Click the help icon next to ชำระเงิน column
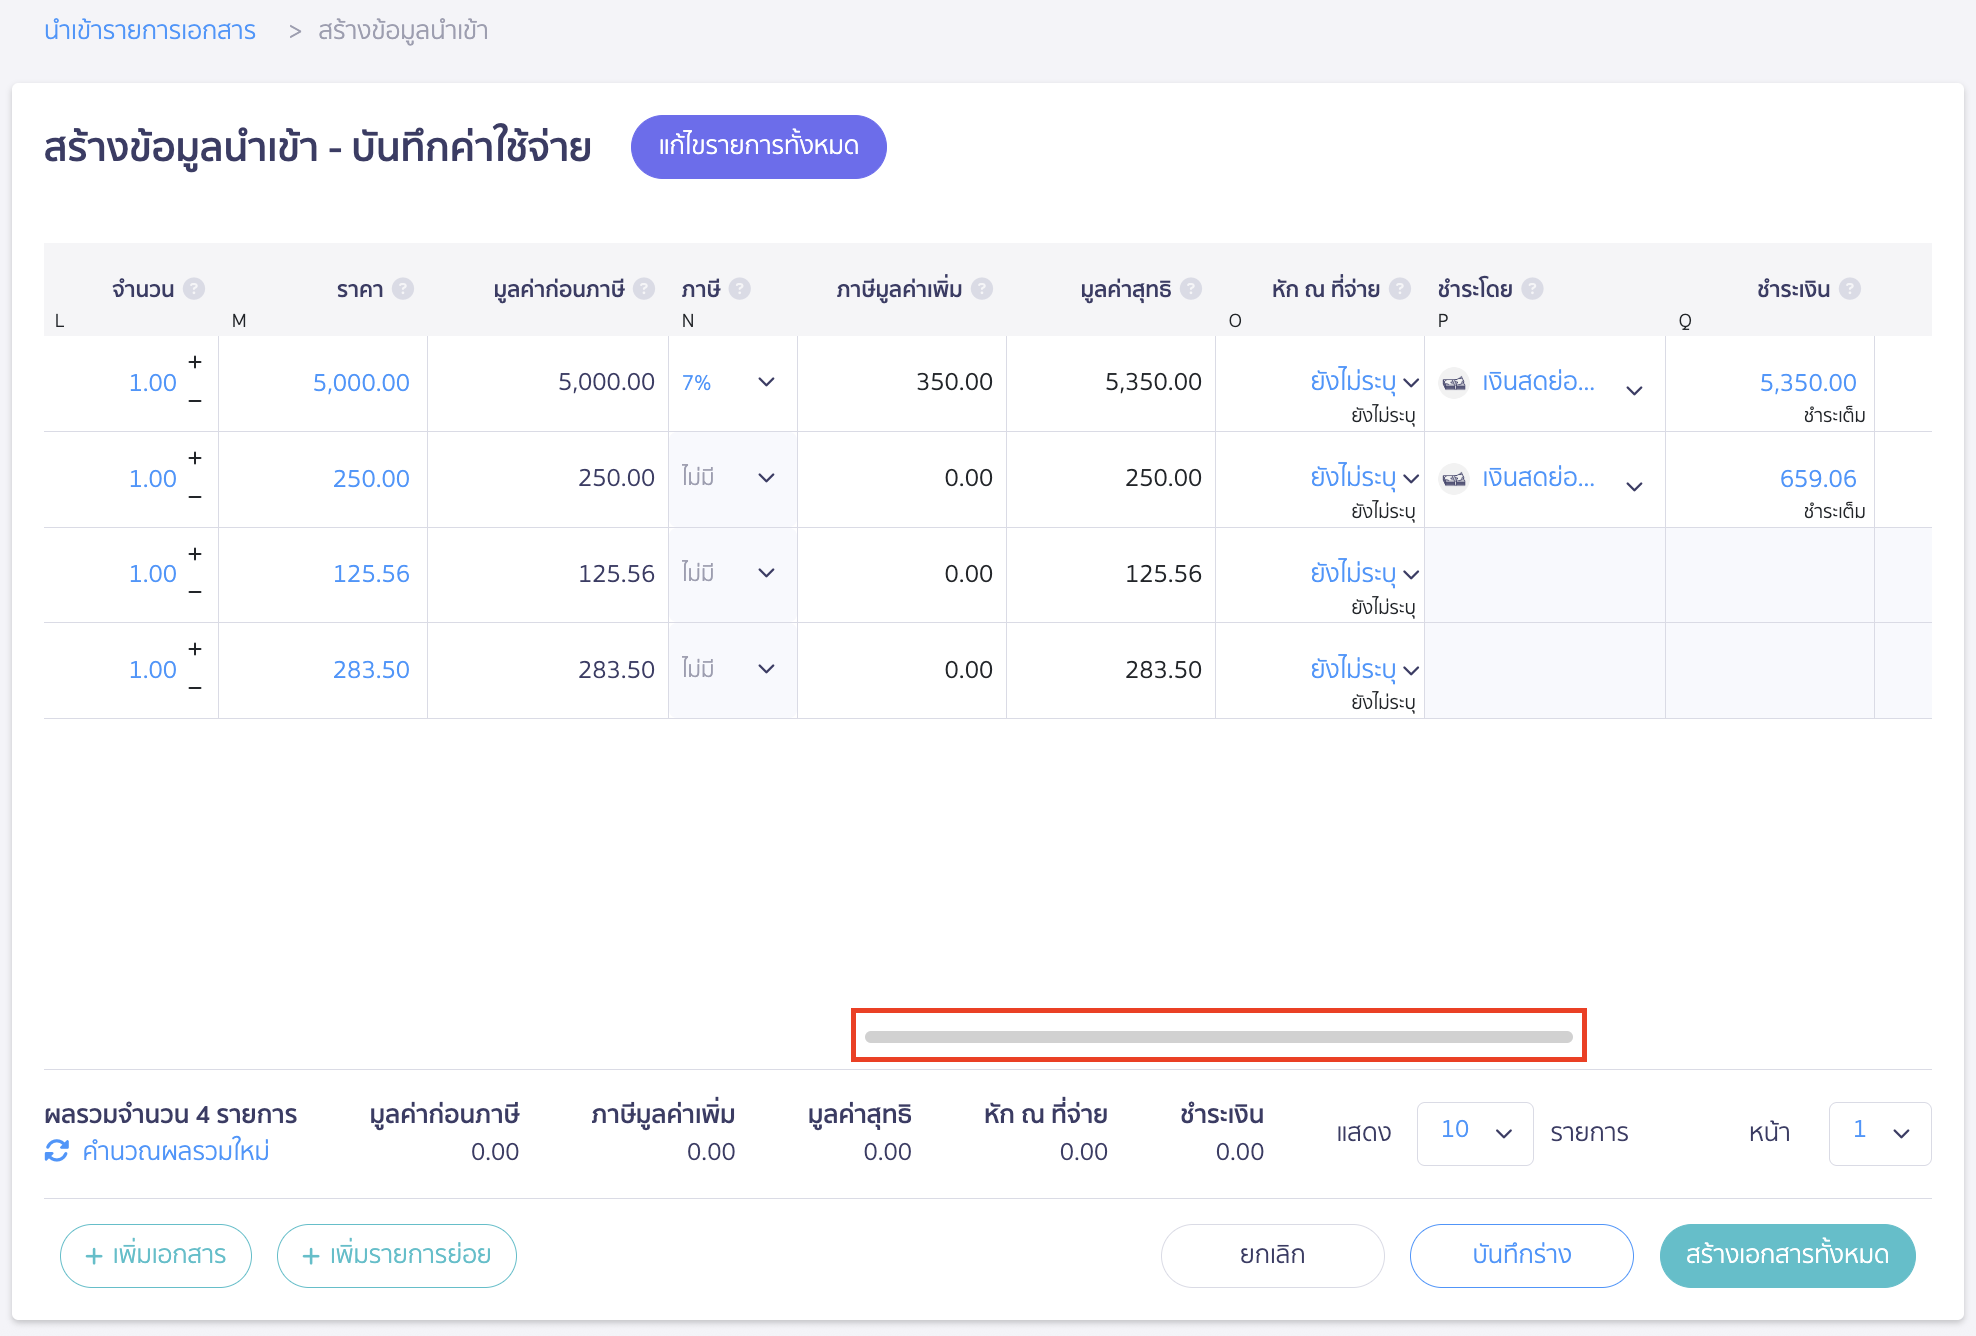 [x=1852, y=288]
